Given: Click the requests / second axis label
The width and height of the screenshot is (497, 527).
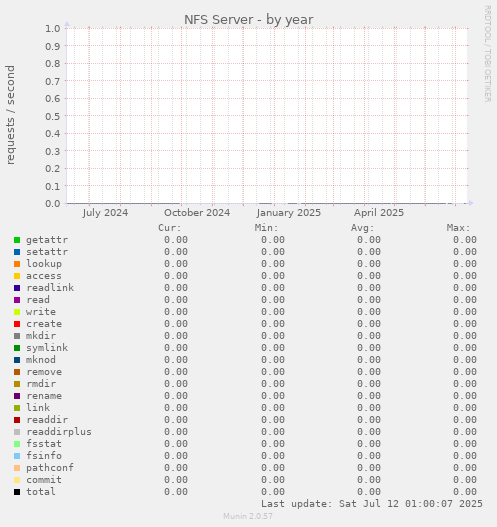Looking at the screenshot, I should pos(10,115).
